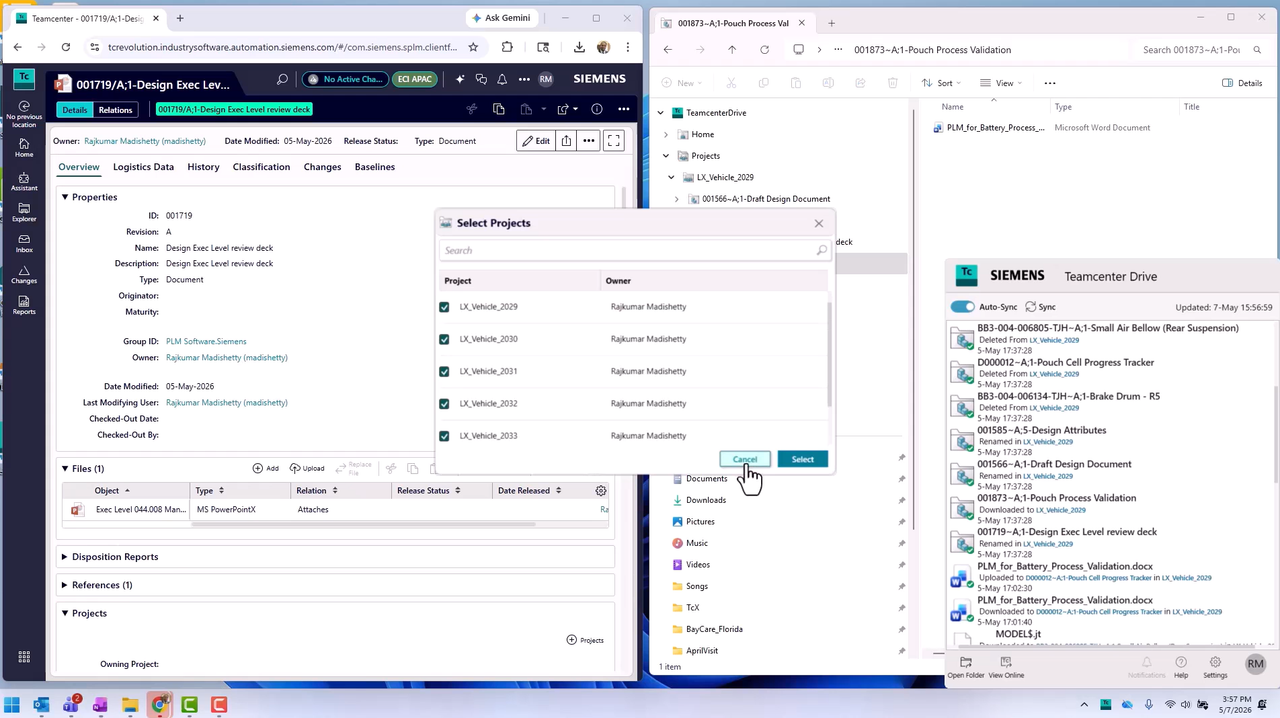Click Upload in the Files section
Image resolution: width=1280 pixels, height=718 pixels.
coord(307,468)
